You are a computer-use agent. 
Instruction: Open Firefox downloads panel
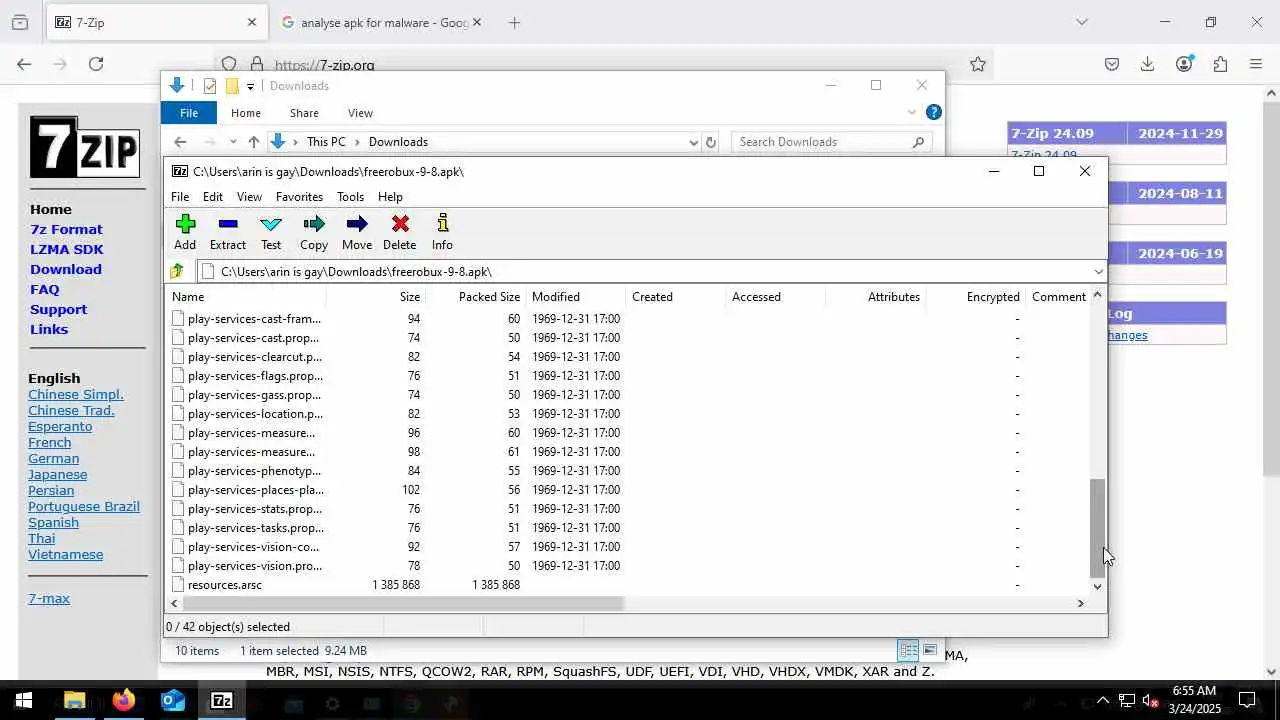(x=1147, y=64)
